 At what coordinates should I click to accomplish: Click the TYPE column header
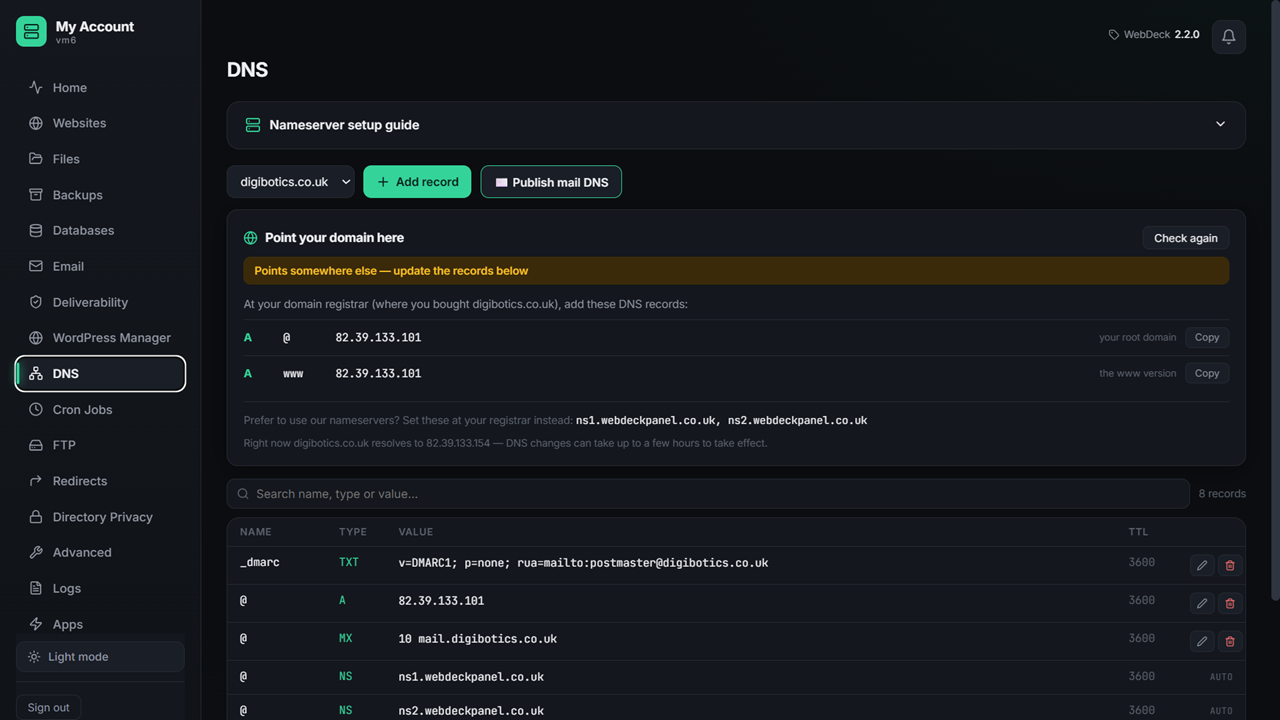353,532
